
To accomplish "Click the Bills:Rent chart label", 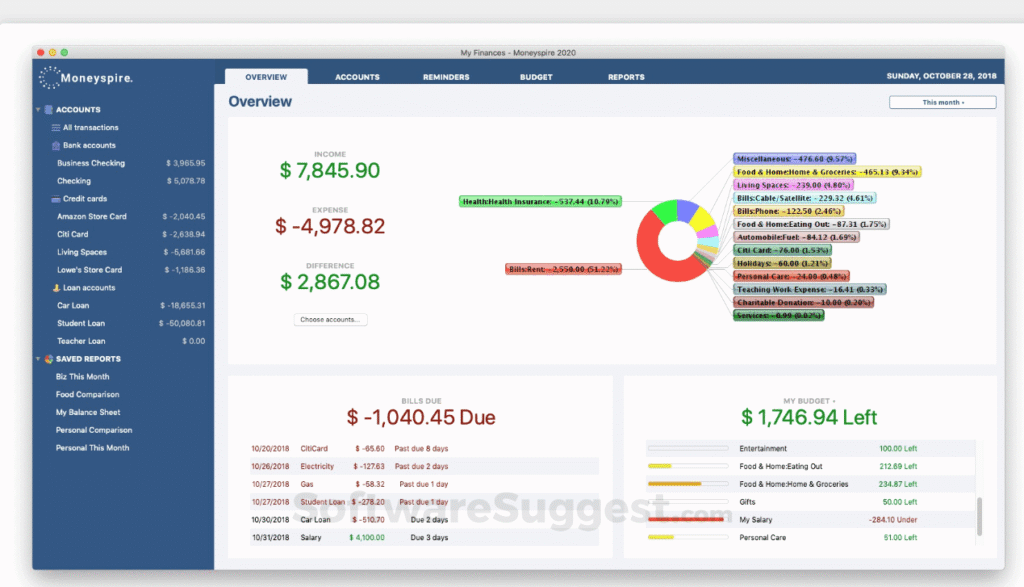I will [563, 269].
